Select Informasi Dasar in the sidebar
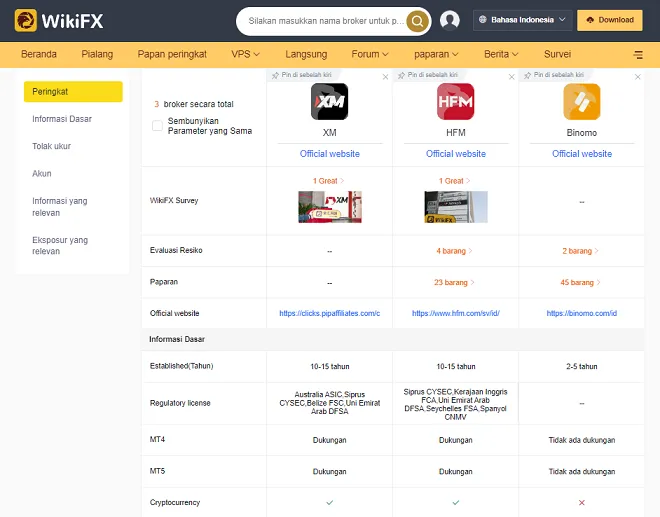This screenshot has width=660, height=517. click(62, 119)
